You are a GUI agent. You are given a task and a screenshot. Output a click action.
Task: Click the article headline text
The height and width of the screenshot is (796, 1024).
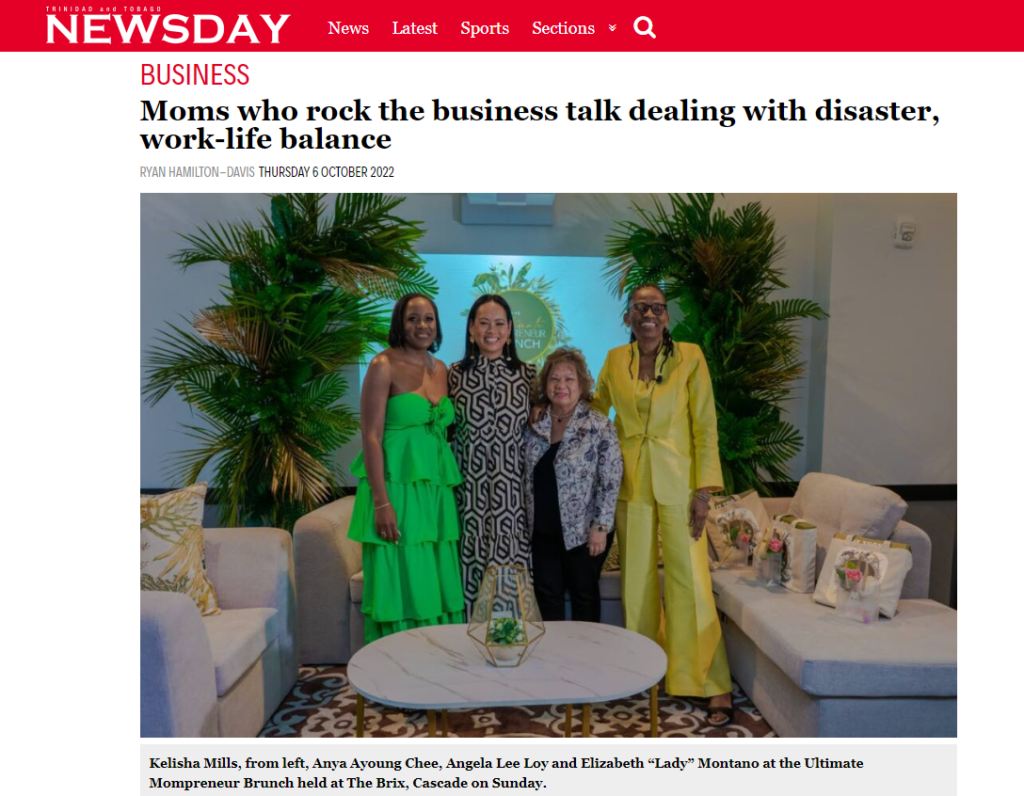pos(539,124)
